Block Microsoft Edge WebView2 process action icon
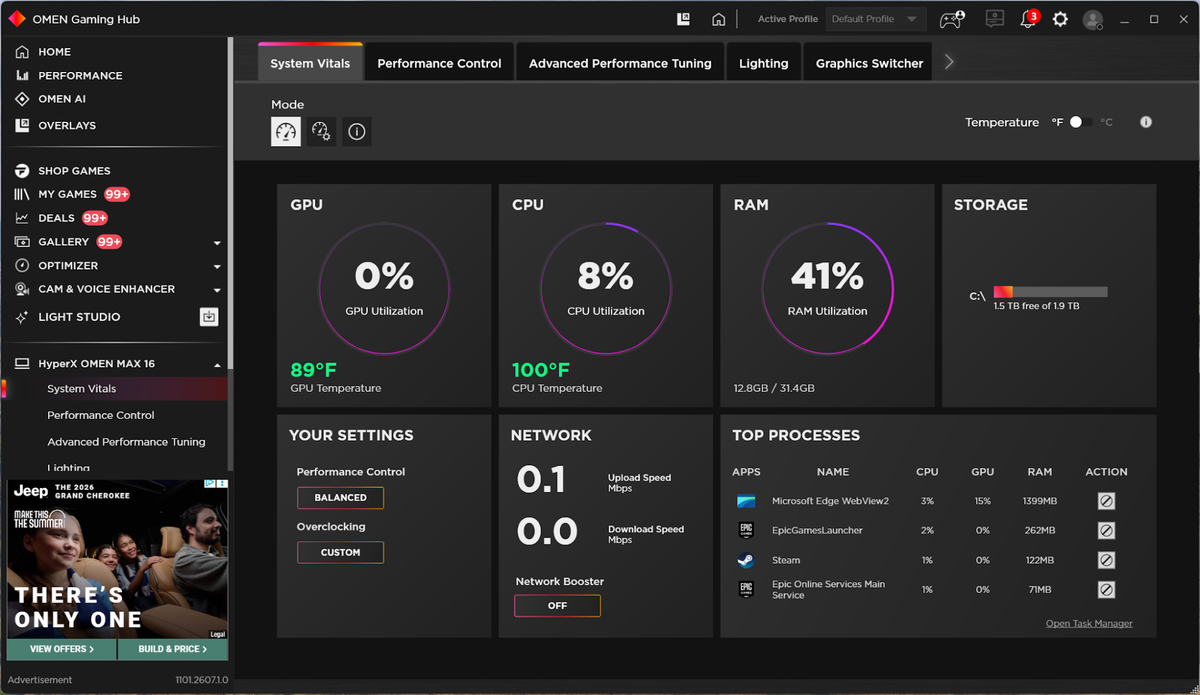 (1106, 501)
